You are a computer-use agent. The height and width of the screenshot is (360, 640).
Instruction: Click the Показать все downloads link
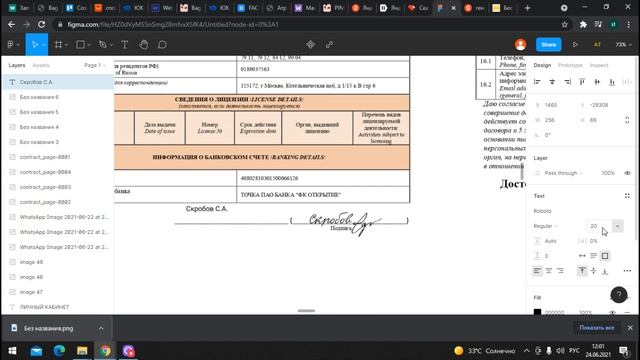[597, 328]
